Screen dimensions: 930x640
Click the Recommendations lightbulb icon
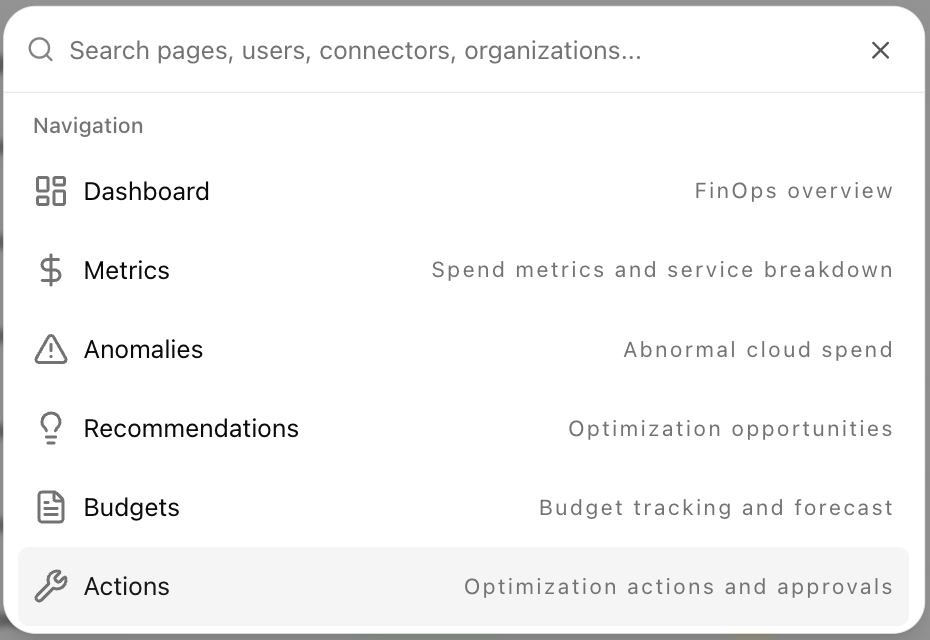(x=51, y=428)
